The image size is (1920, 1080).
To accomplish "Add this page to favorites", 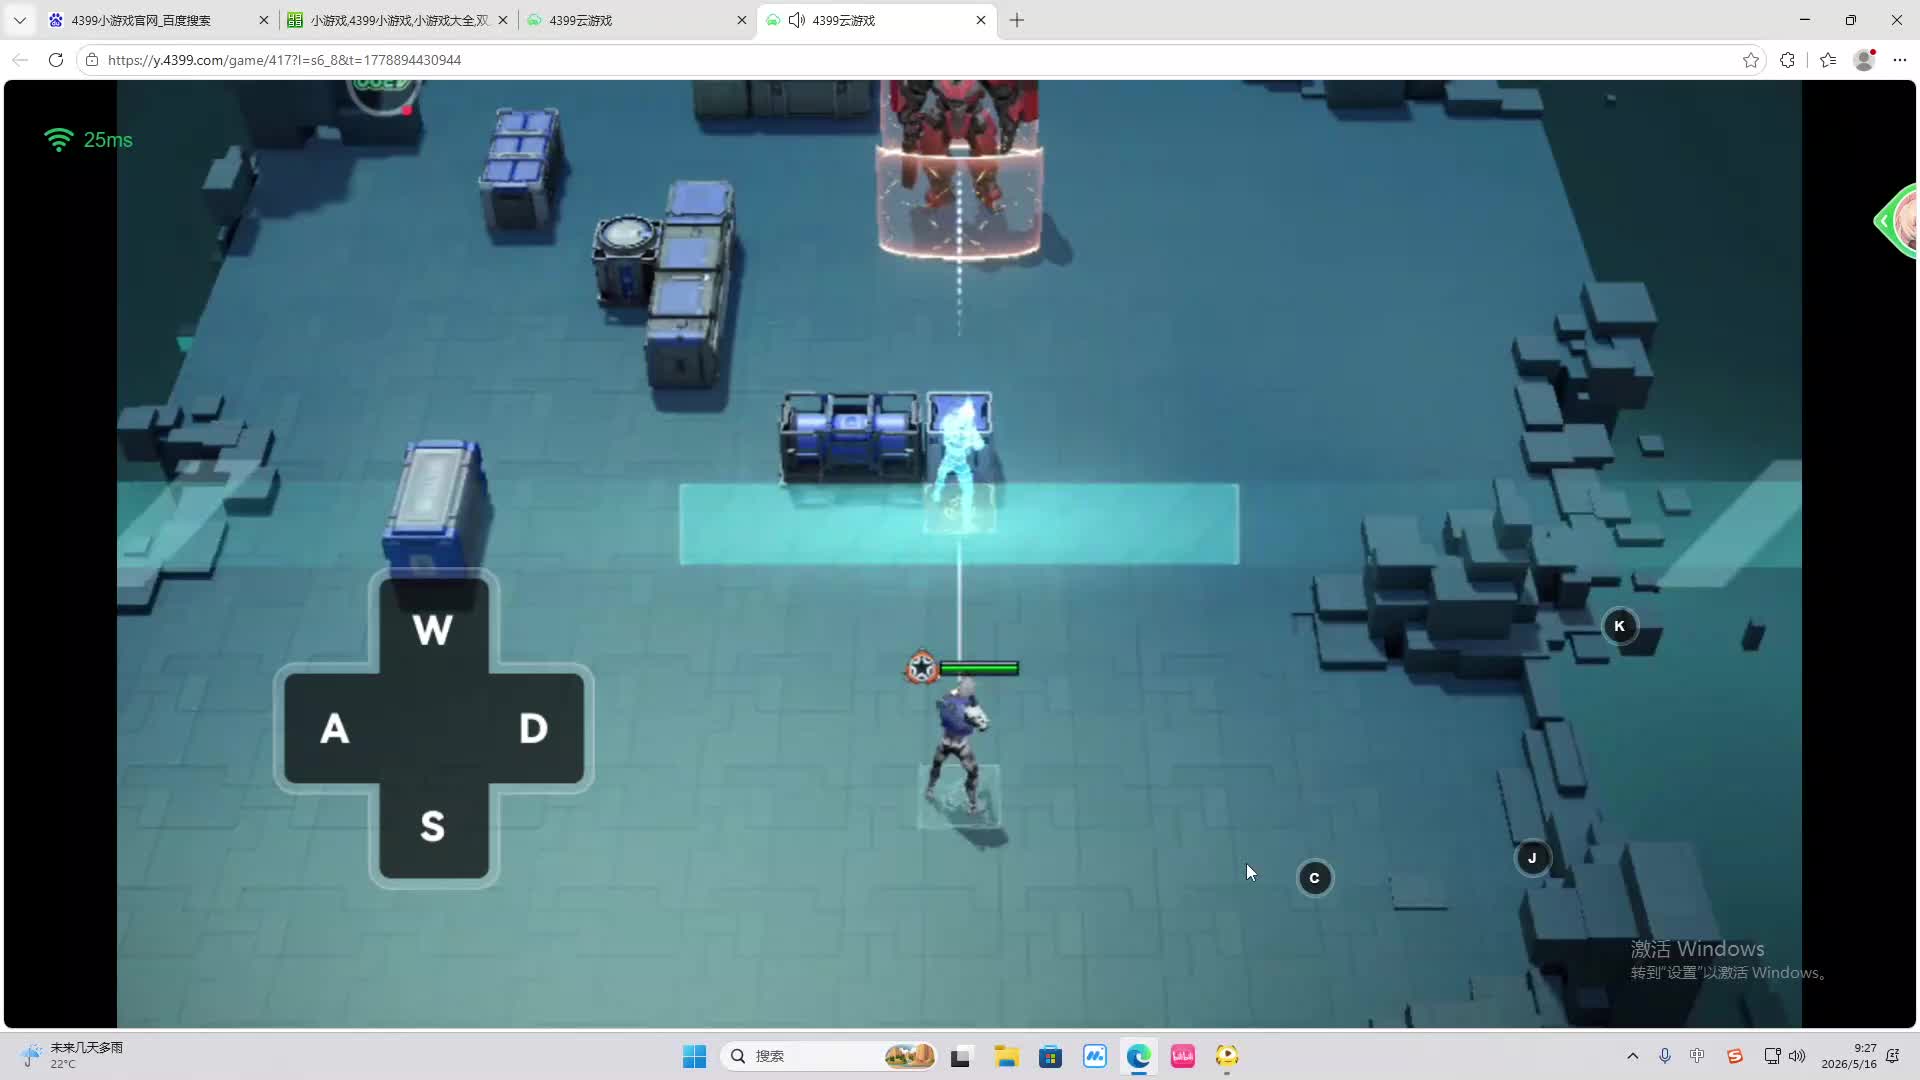I will [1750, 60].
